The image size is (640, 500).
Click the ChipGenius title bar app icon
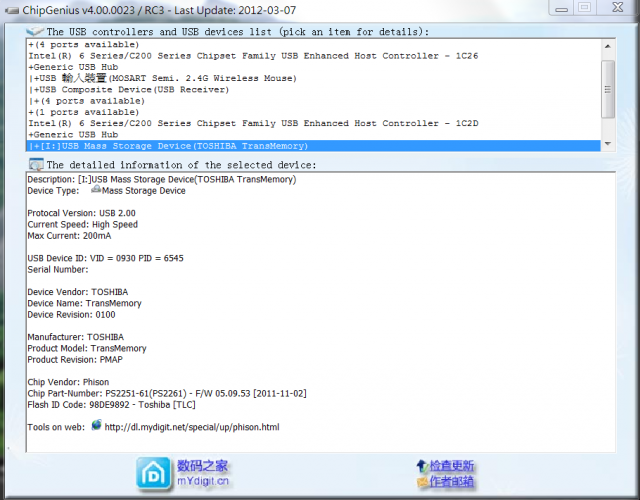12,10
